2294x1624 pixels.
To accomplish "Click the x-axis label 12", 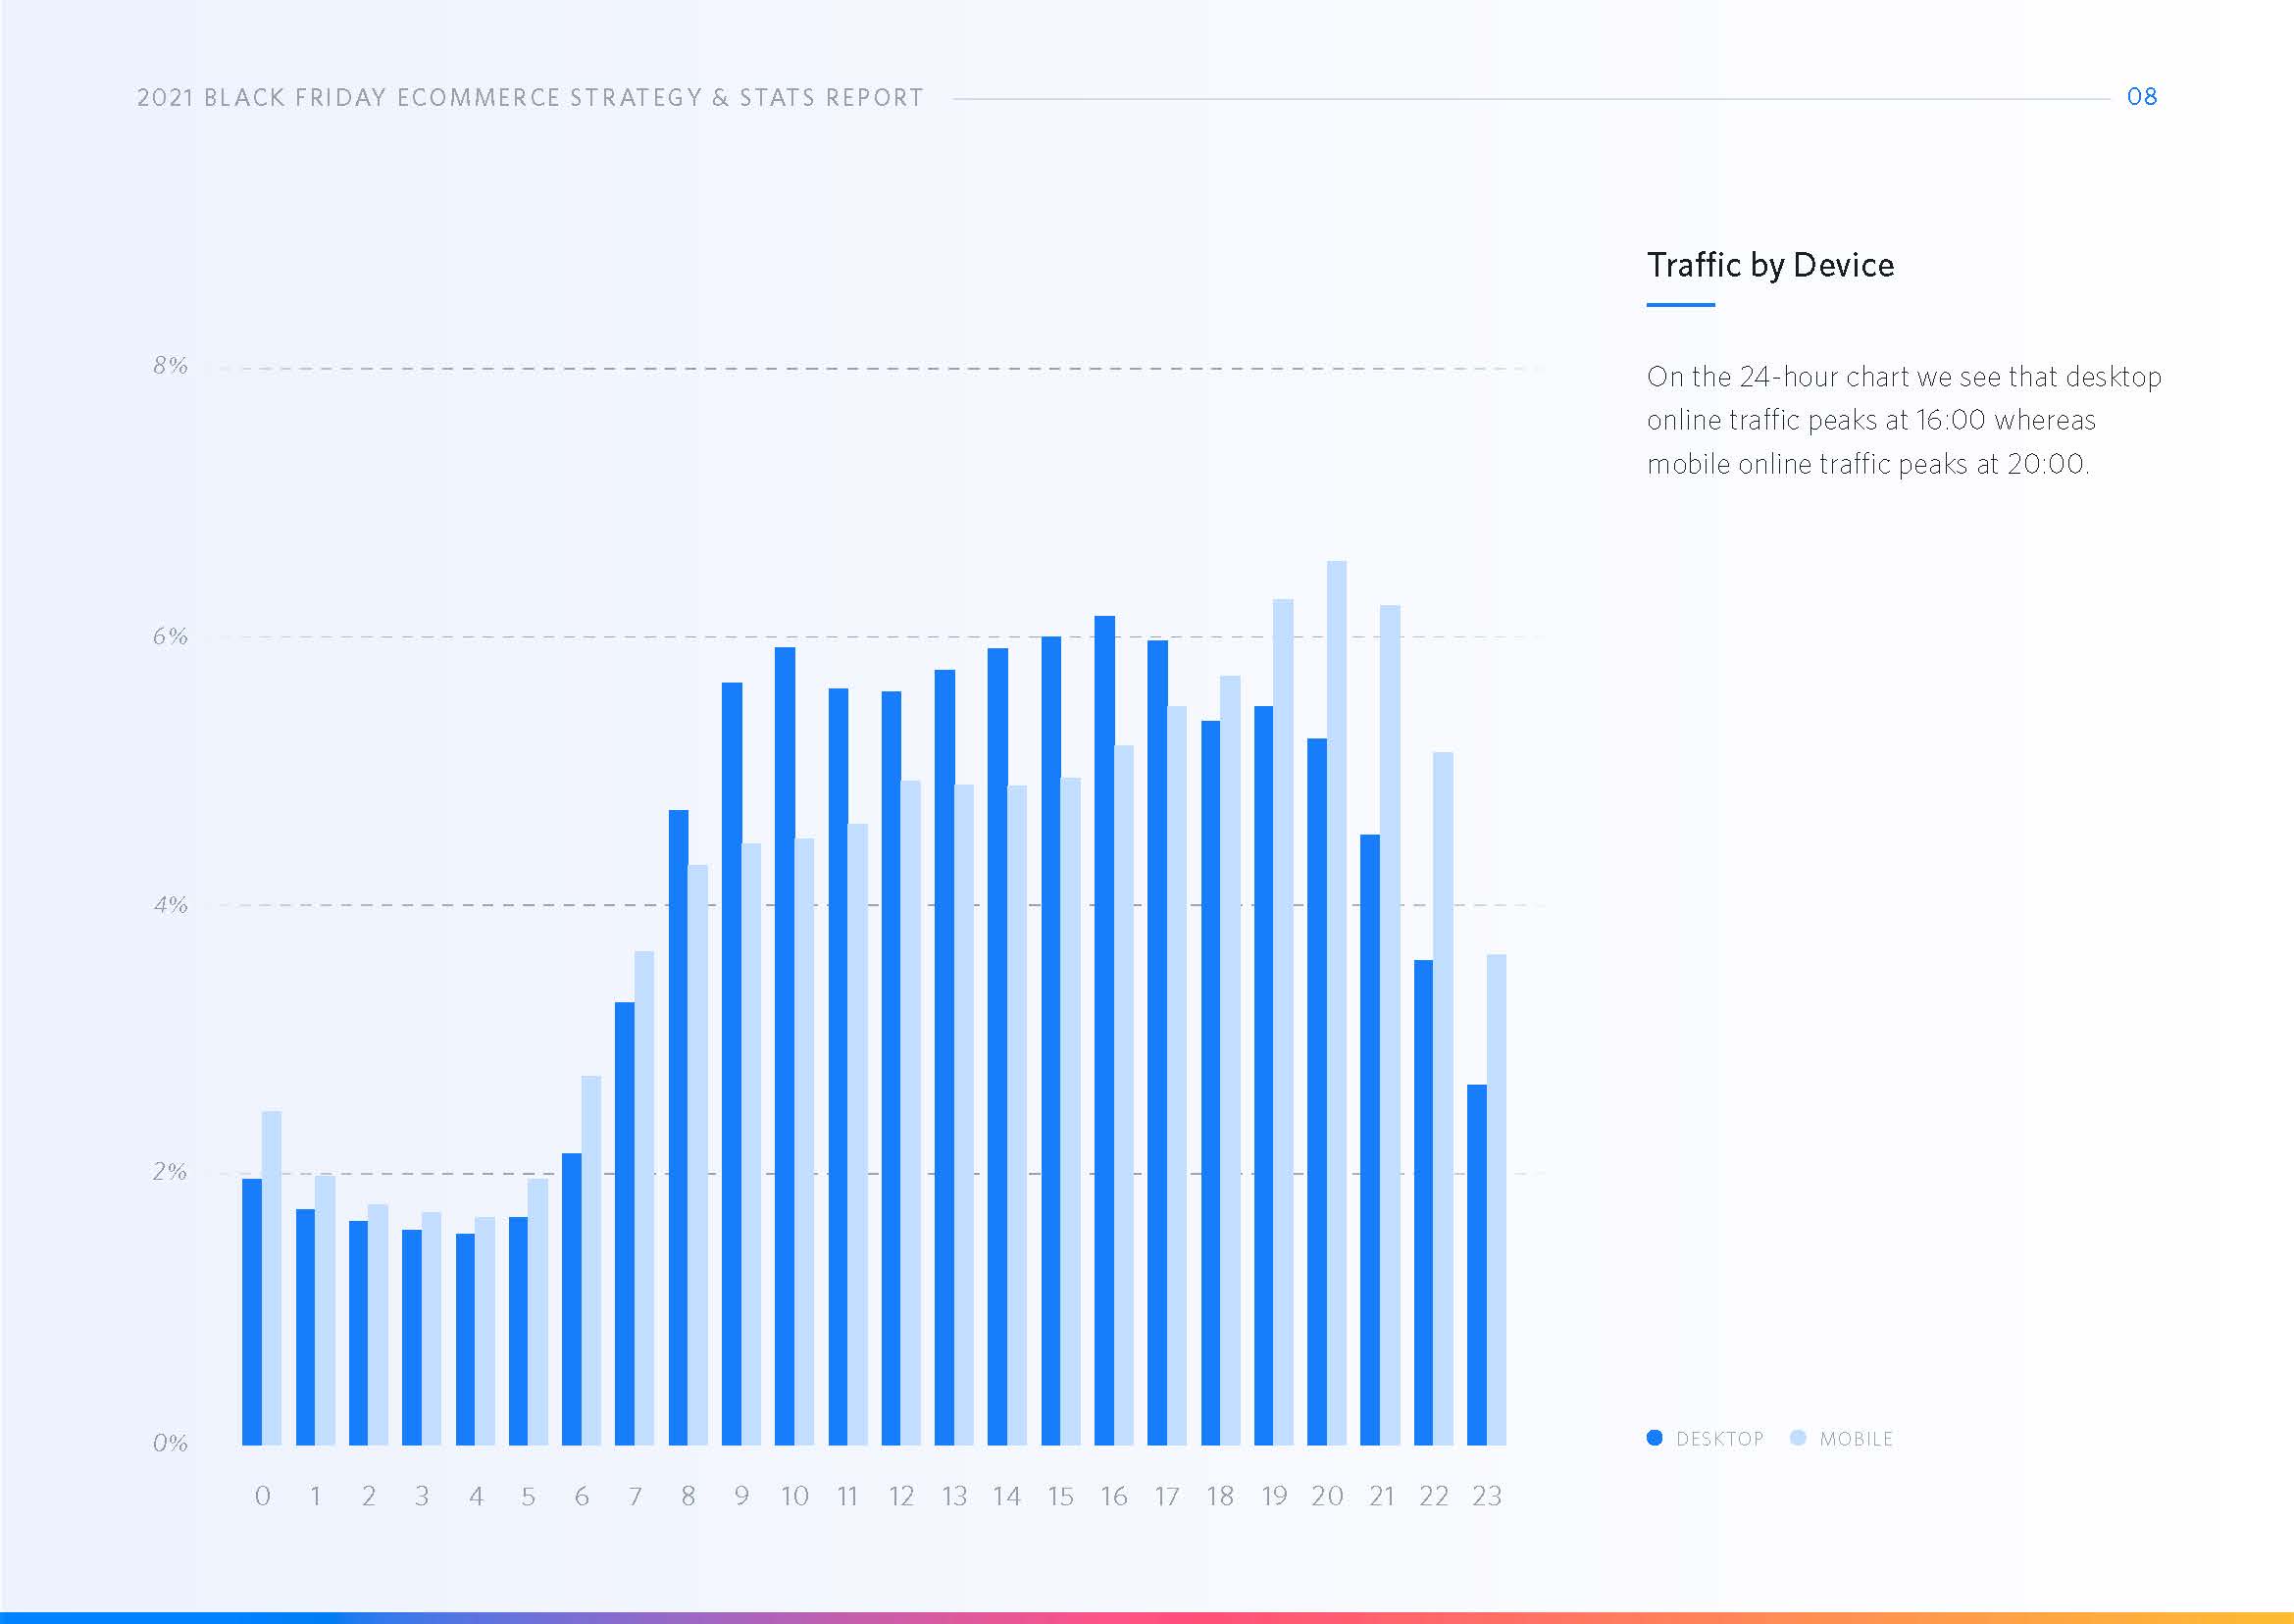I will 901,1496.
